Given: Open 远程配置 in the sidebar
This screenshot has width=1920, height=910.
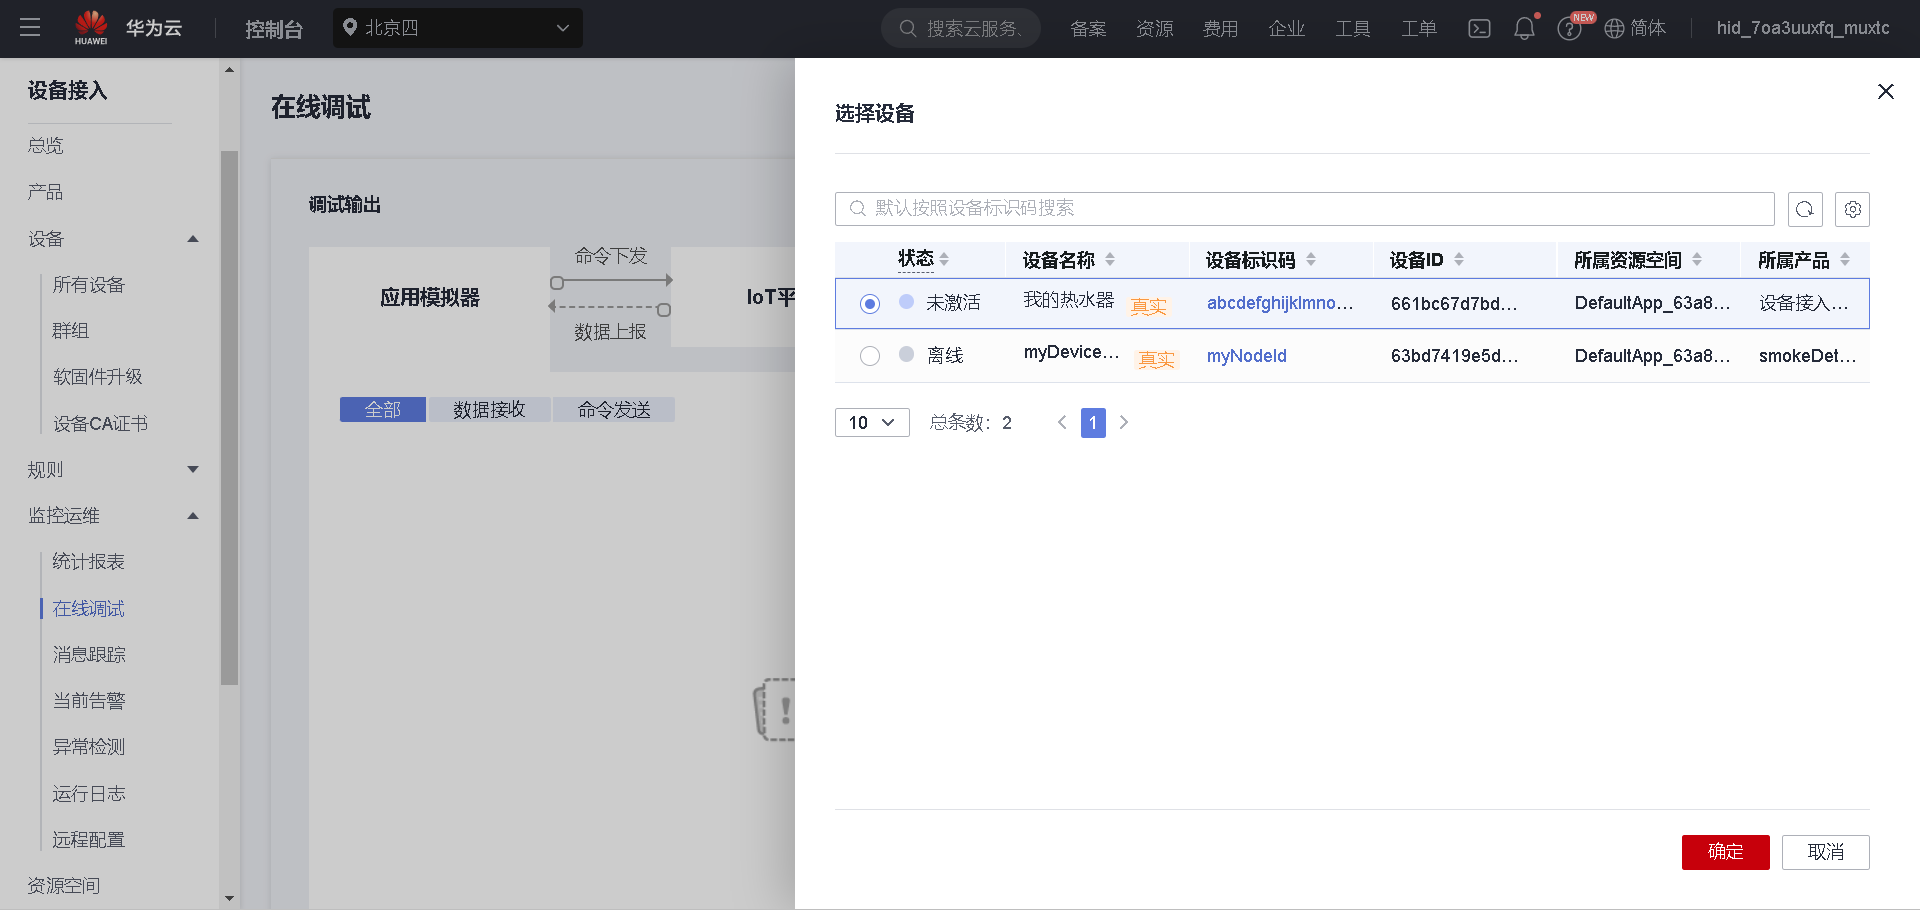Looking at the screenshot, I should click(x=89, y=840).
